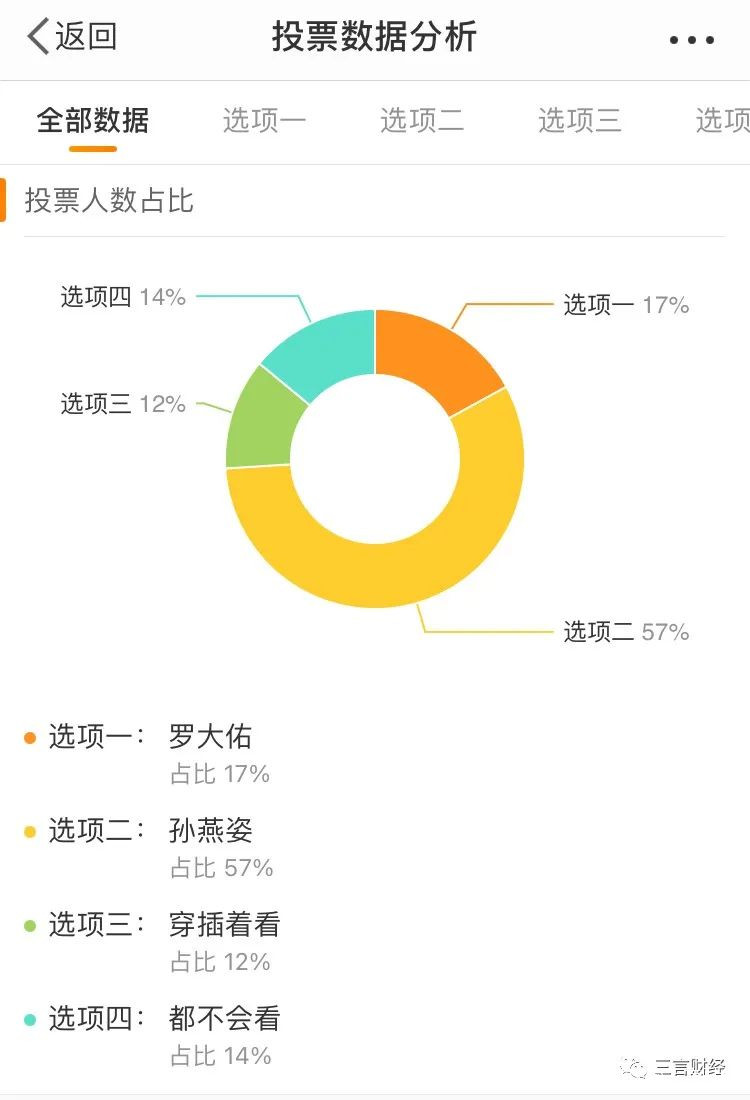
Task: Tap the green dot beside 选项三
Action: (x=30, y=926)
